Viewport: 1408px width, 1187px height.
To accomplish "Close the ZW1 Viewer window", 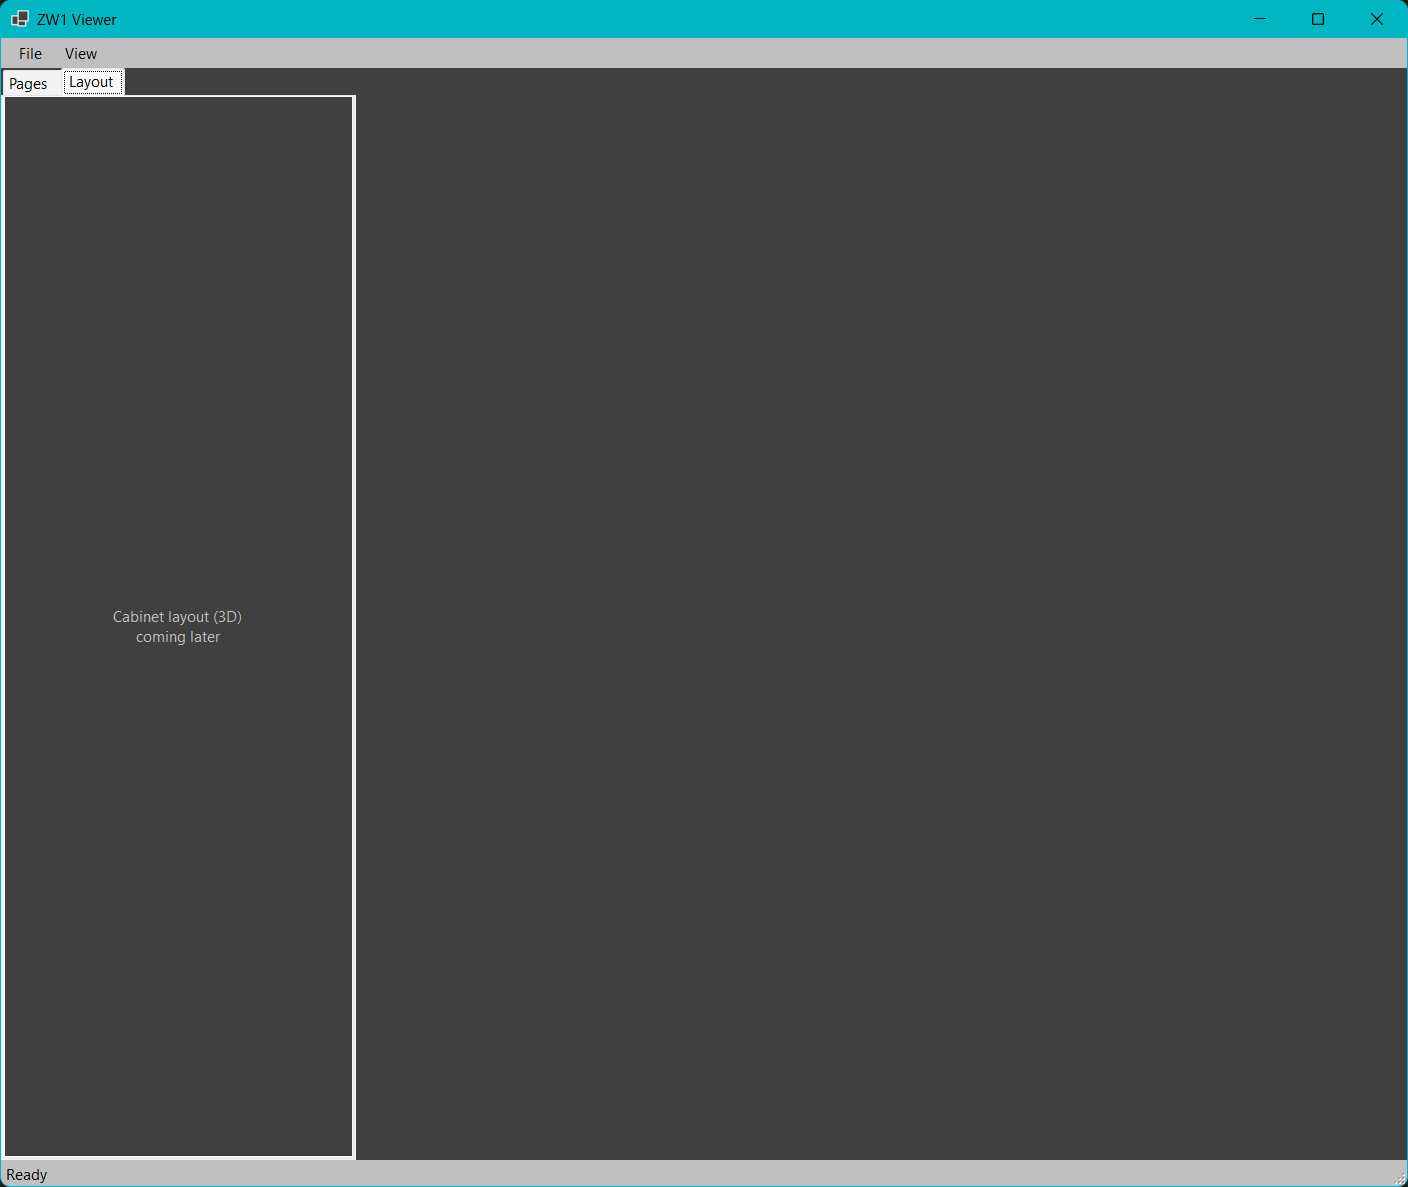I will [x=1377, y=19].
